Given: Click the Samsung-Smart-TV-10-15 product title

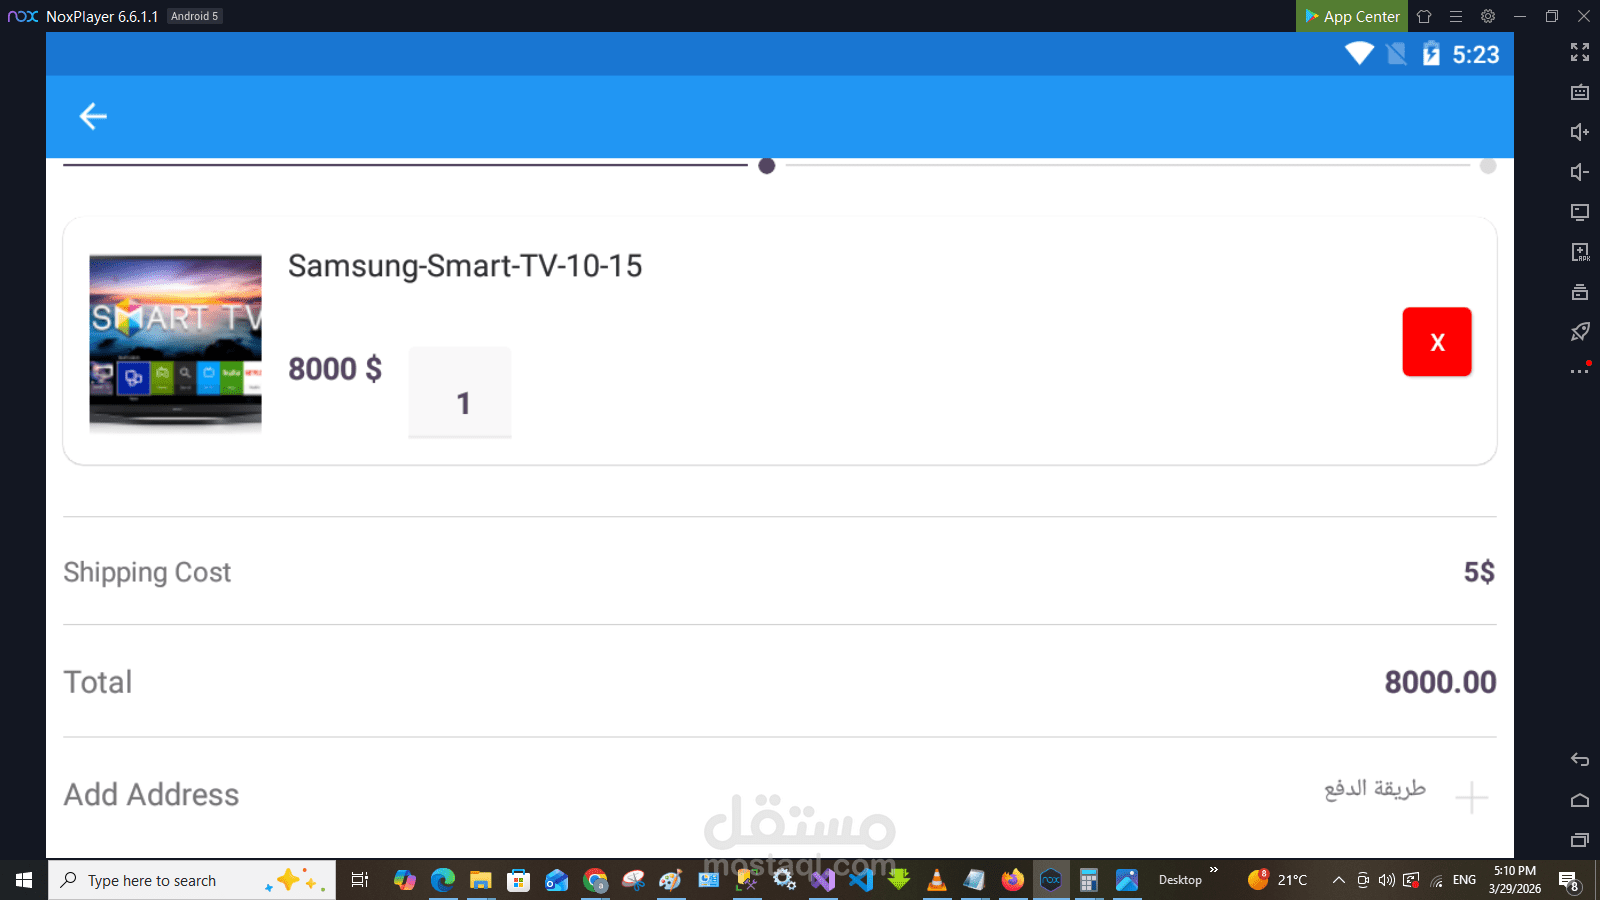Looking at the screenshot, I should 465,266.
